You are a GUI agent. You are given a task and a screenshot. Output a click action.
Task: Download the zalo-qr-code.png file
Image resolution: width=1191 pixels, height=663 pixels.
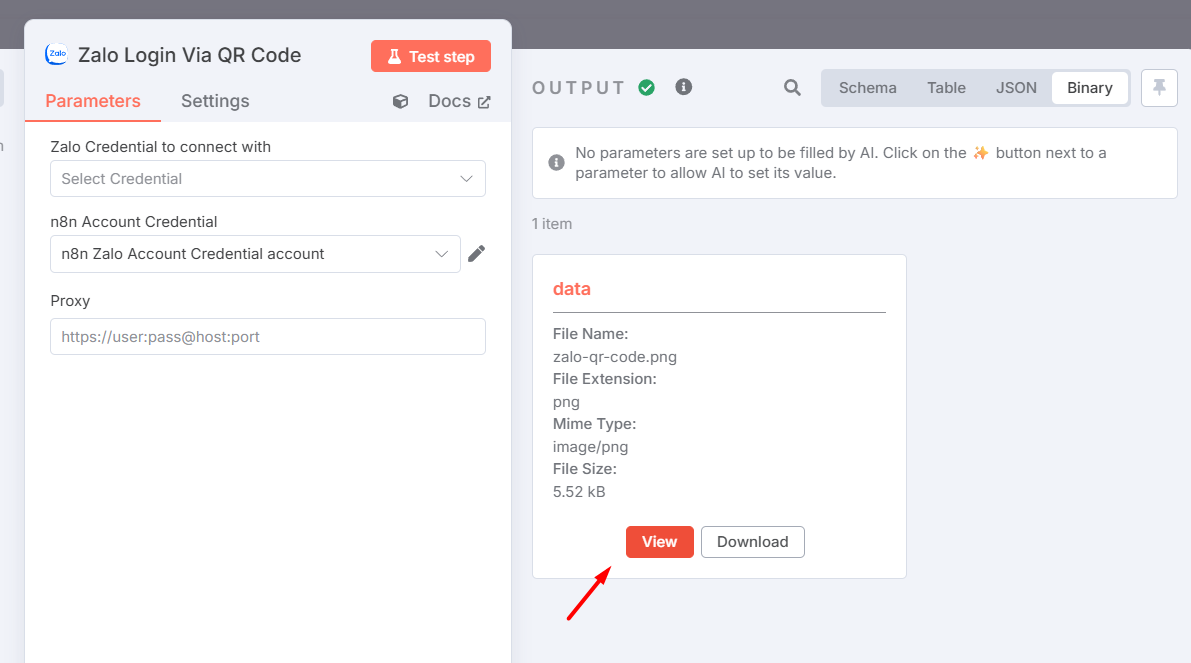753,542
